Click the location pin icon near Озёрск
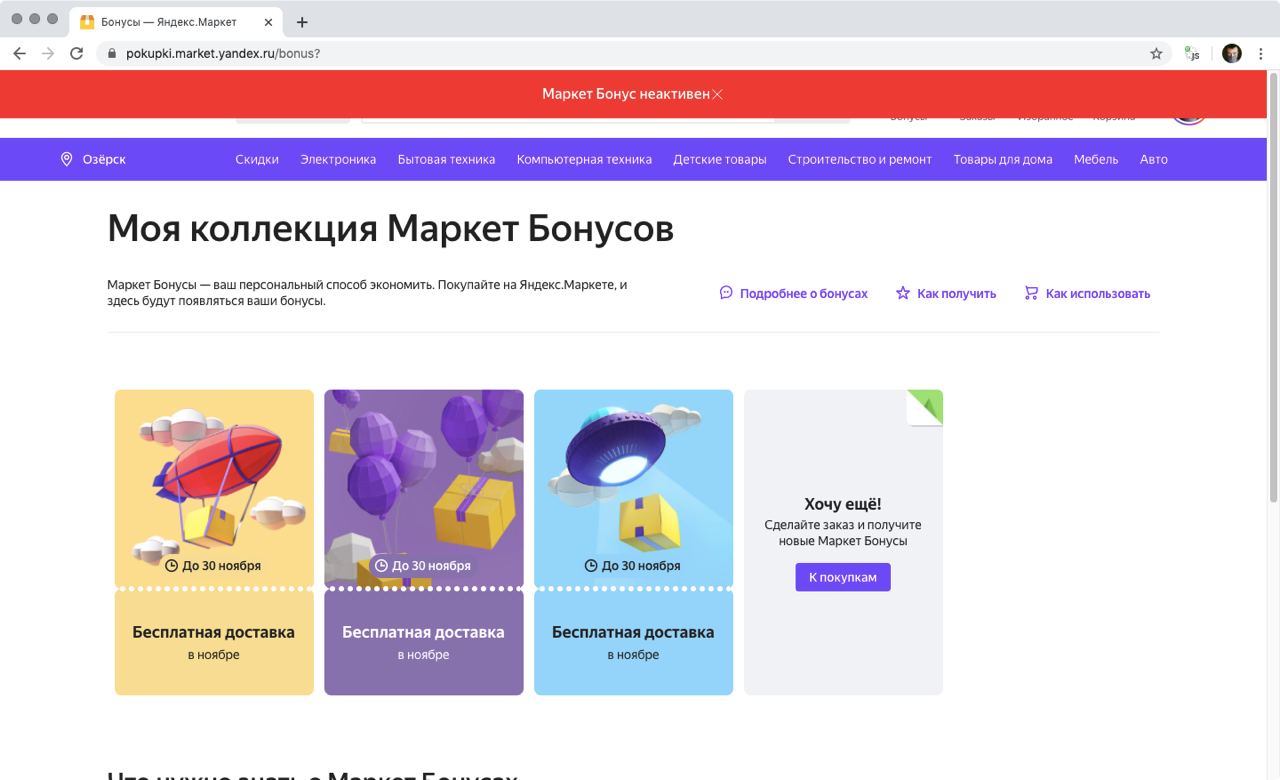 [67, 159]
